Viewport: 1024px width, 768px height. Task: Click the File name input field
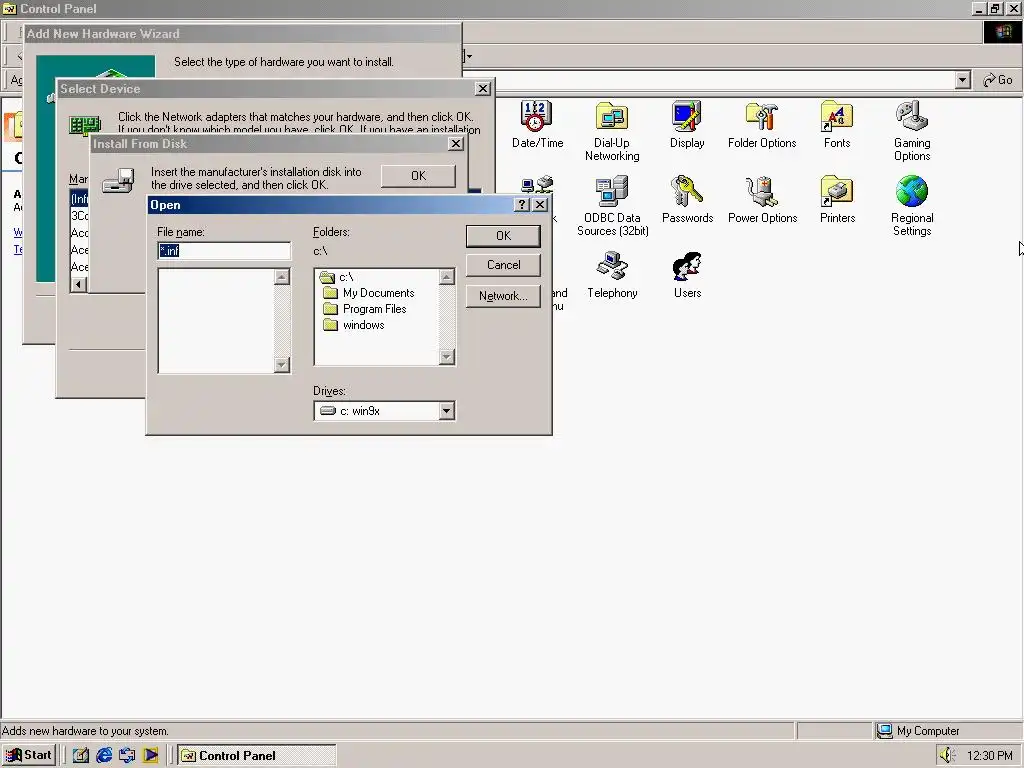[224, 251]
